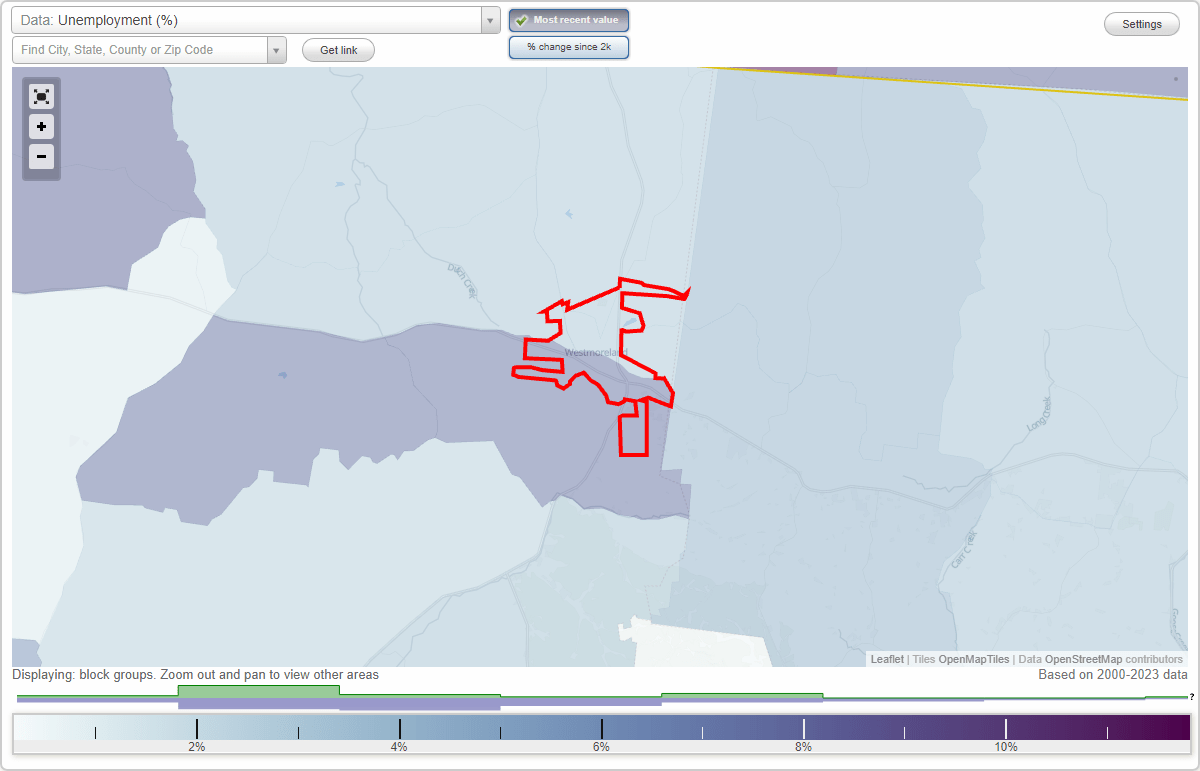Viewport: 1200px width, 771px height.
Task: Click the Ditch Creek map label
Action: point(465,281)
